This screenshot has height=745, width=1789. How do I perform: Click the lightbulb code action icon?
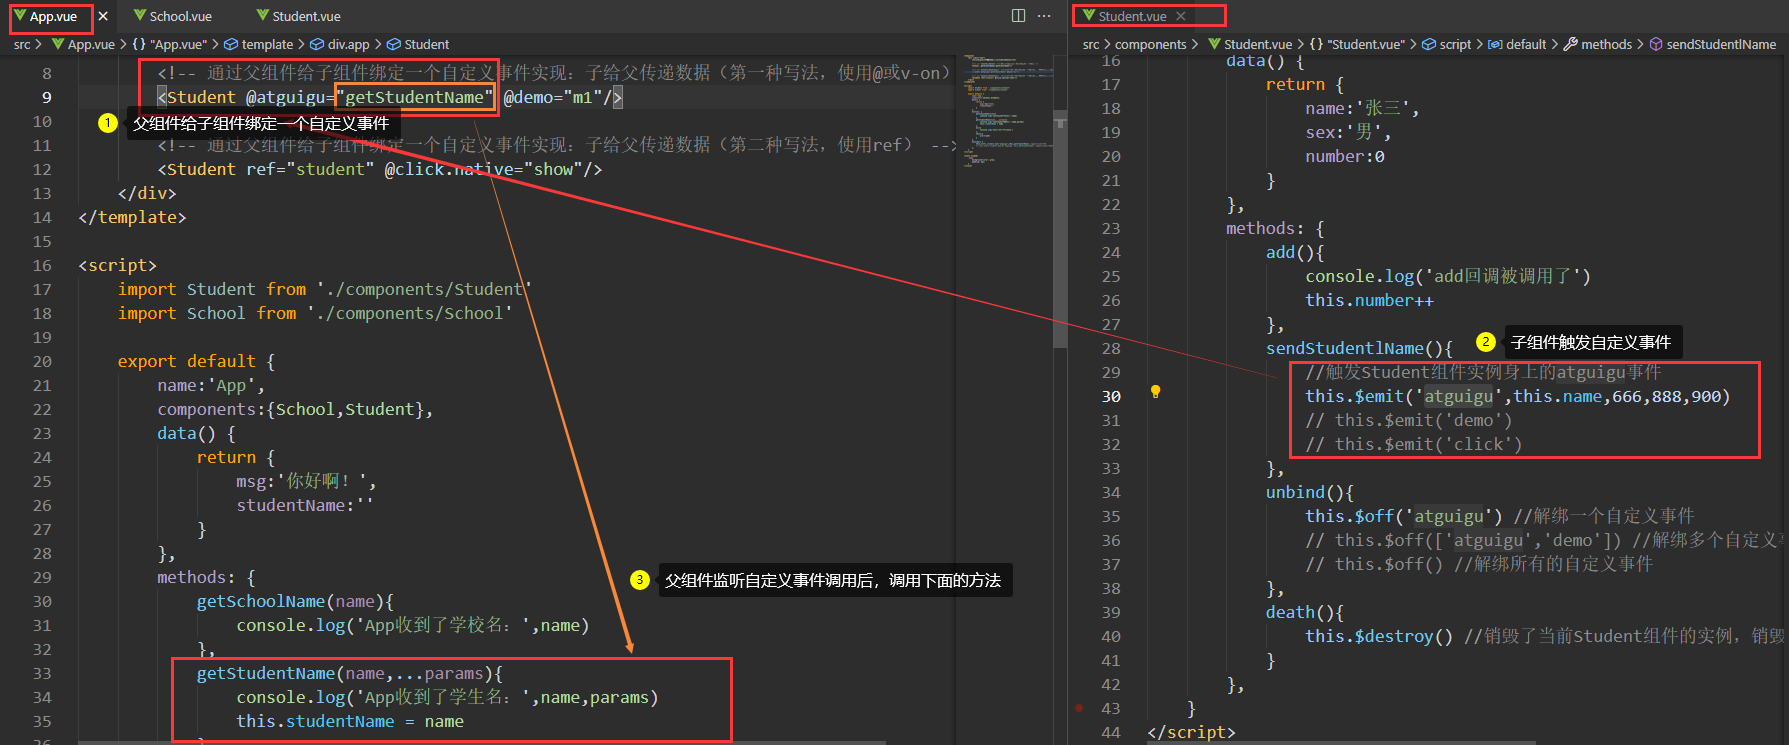point(1155,391)
